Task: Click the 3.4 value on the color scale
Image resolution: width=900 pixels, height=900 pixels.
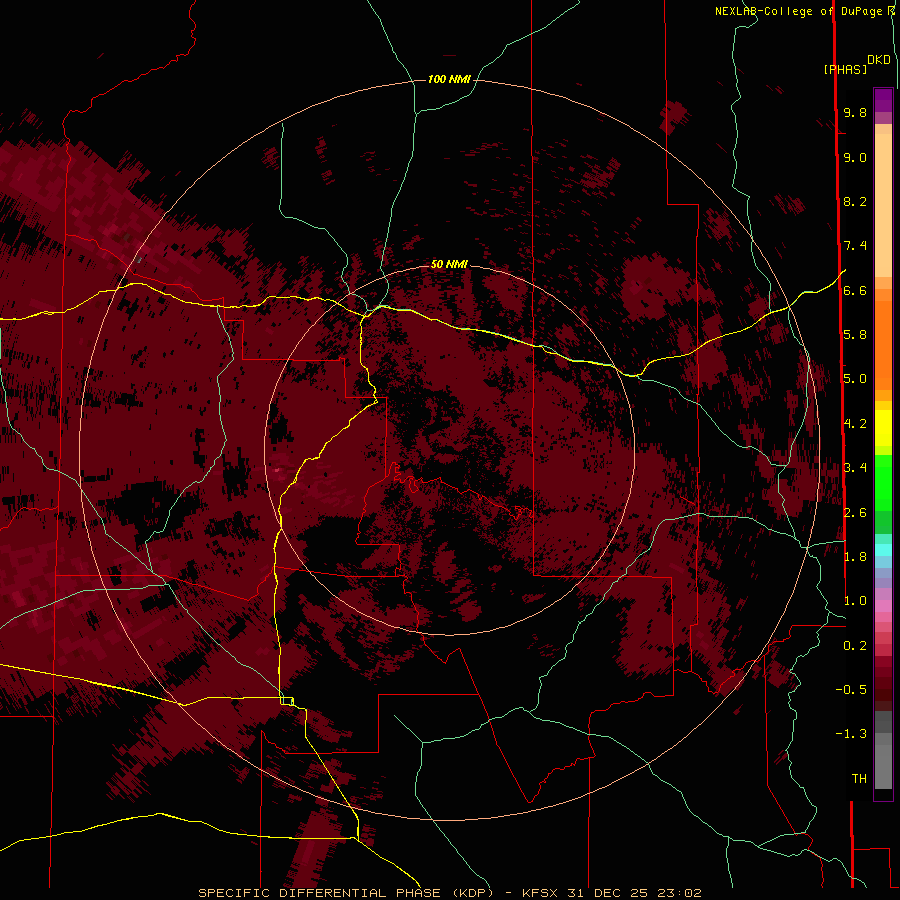Action: pyautogui.click(x=855, y=468)
